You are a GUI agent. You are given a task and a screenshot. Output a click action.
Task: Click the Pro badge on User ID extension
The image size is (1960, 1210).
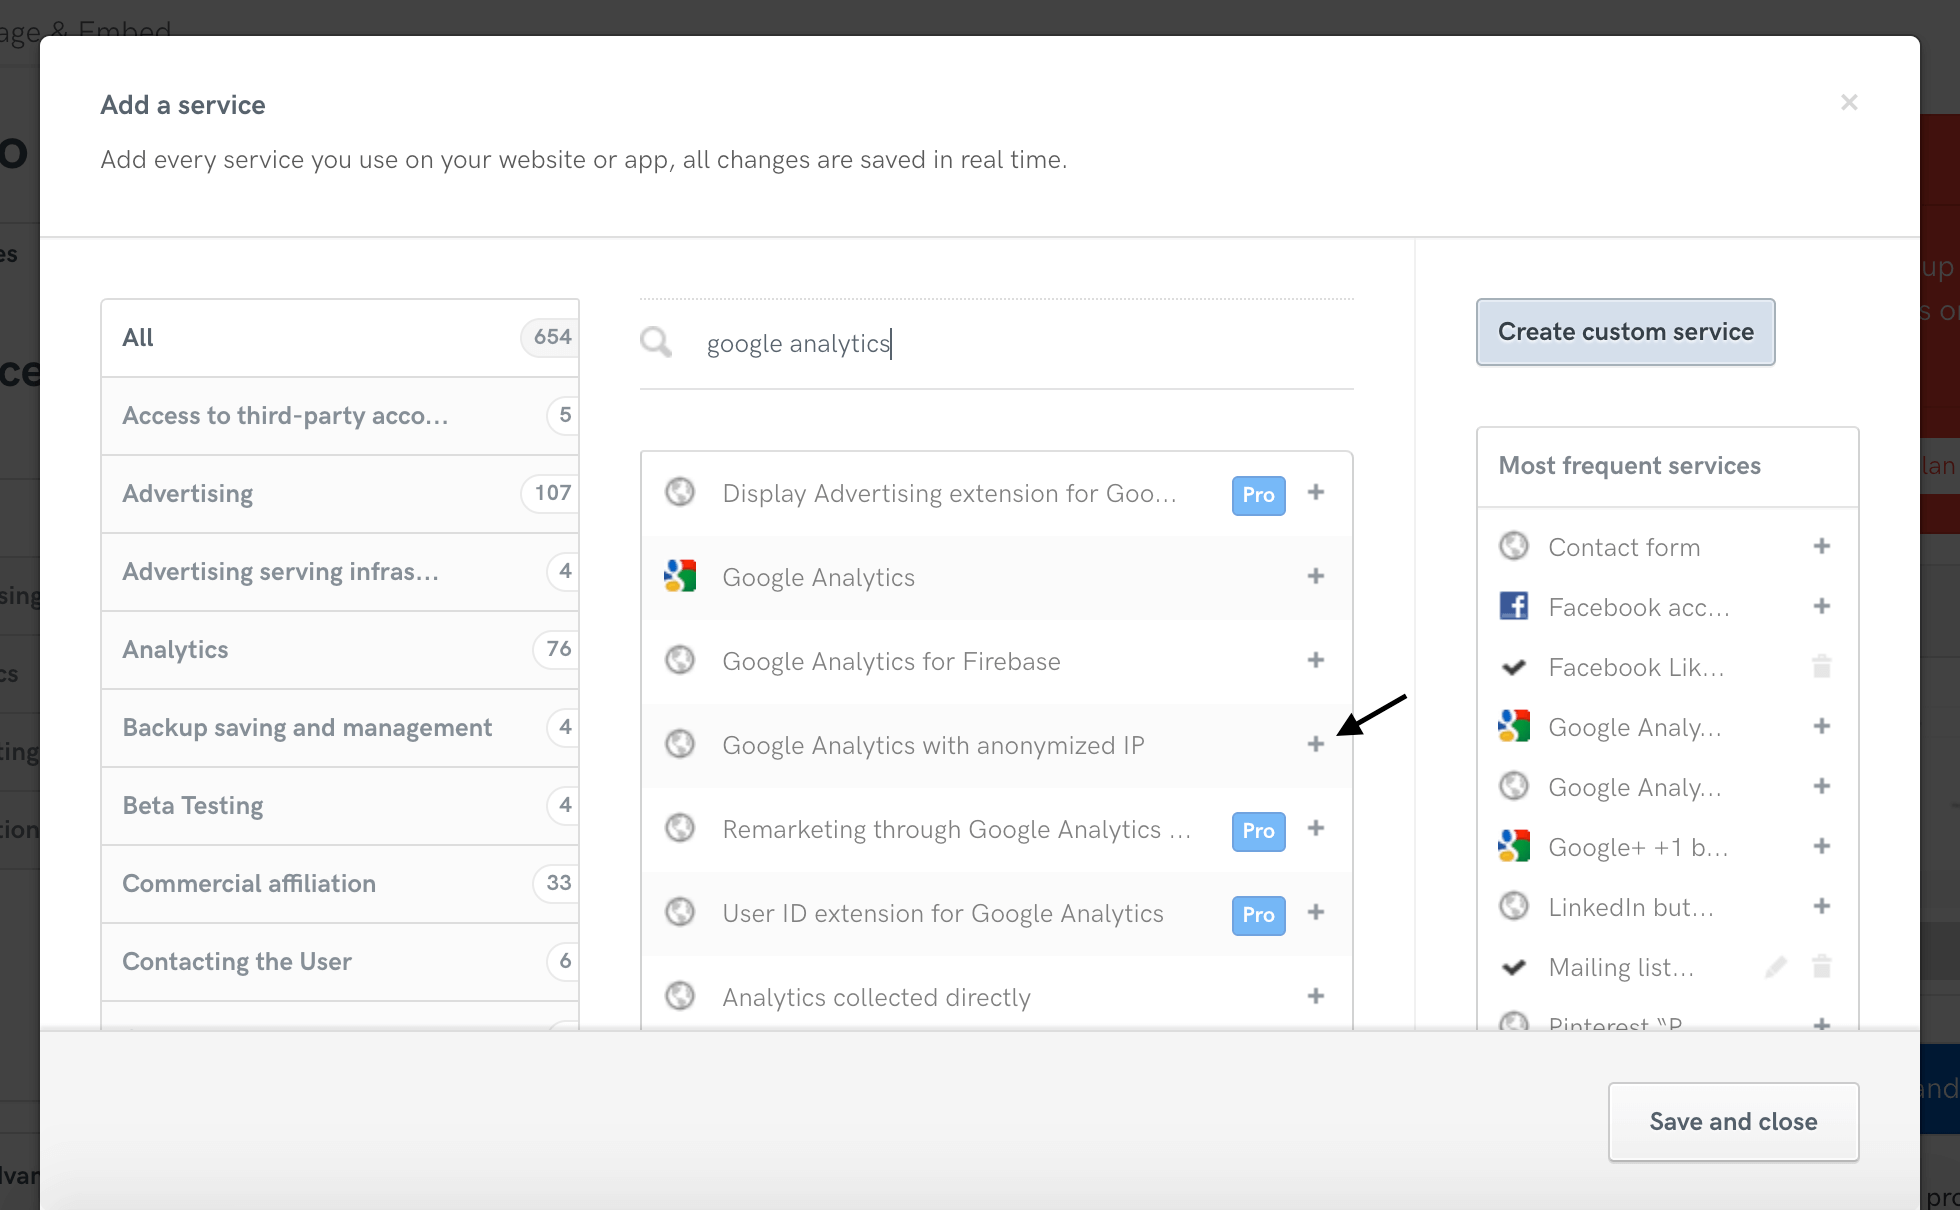point(1257,914)
